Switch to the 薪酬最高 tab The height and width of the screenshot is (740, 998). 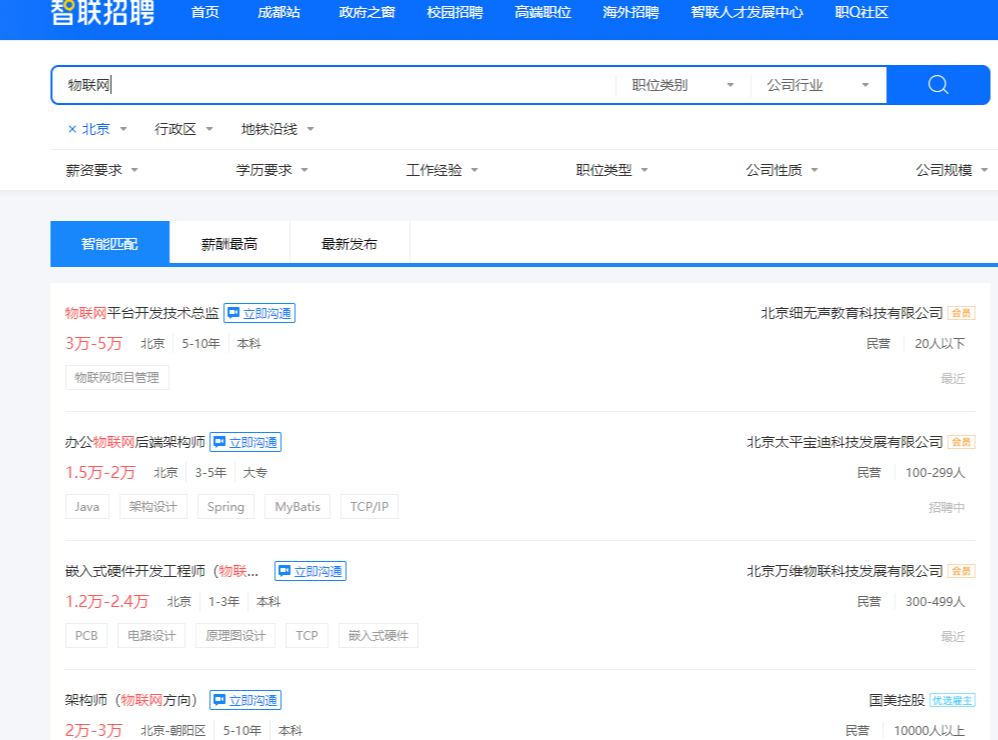point(229,244)
